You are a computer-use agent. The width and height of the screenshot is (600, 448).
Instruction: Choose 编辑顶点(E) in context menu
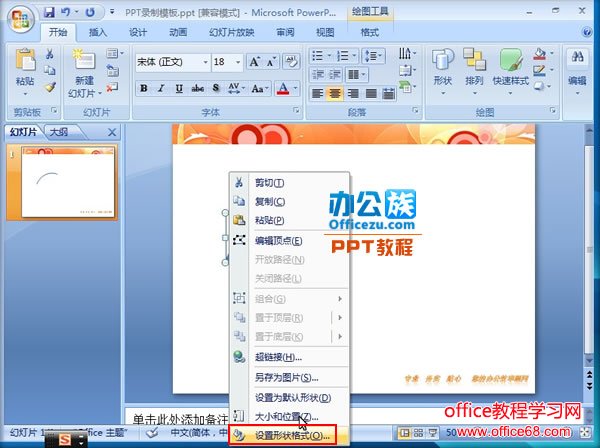click(x=289, y=241)
